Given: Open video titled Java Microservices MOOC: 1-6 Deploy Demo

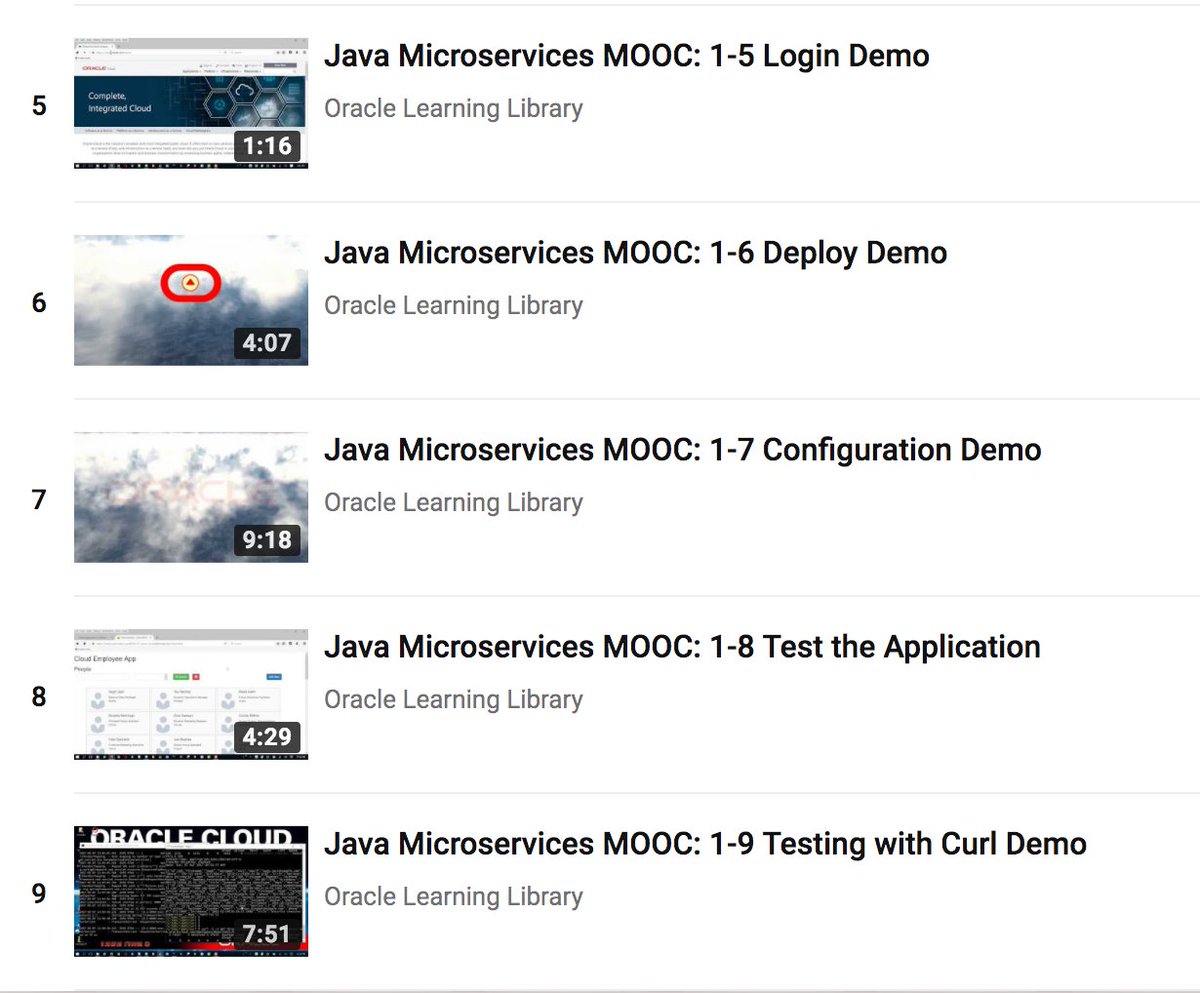Looking at the screenshot, I should [x=634, y=253].
